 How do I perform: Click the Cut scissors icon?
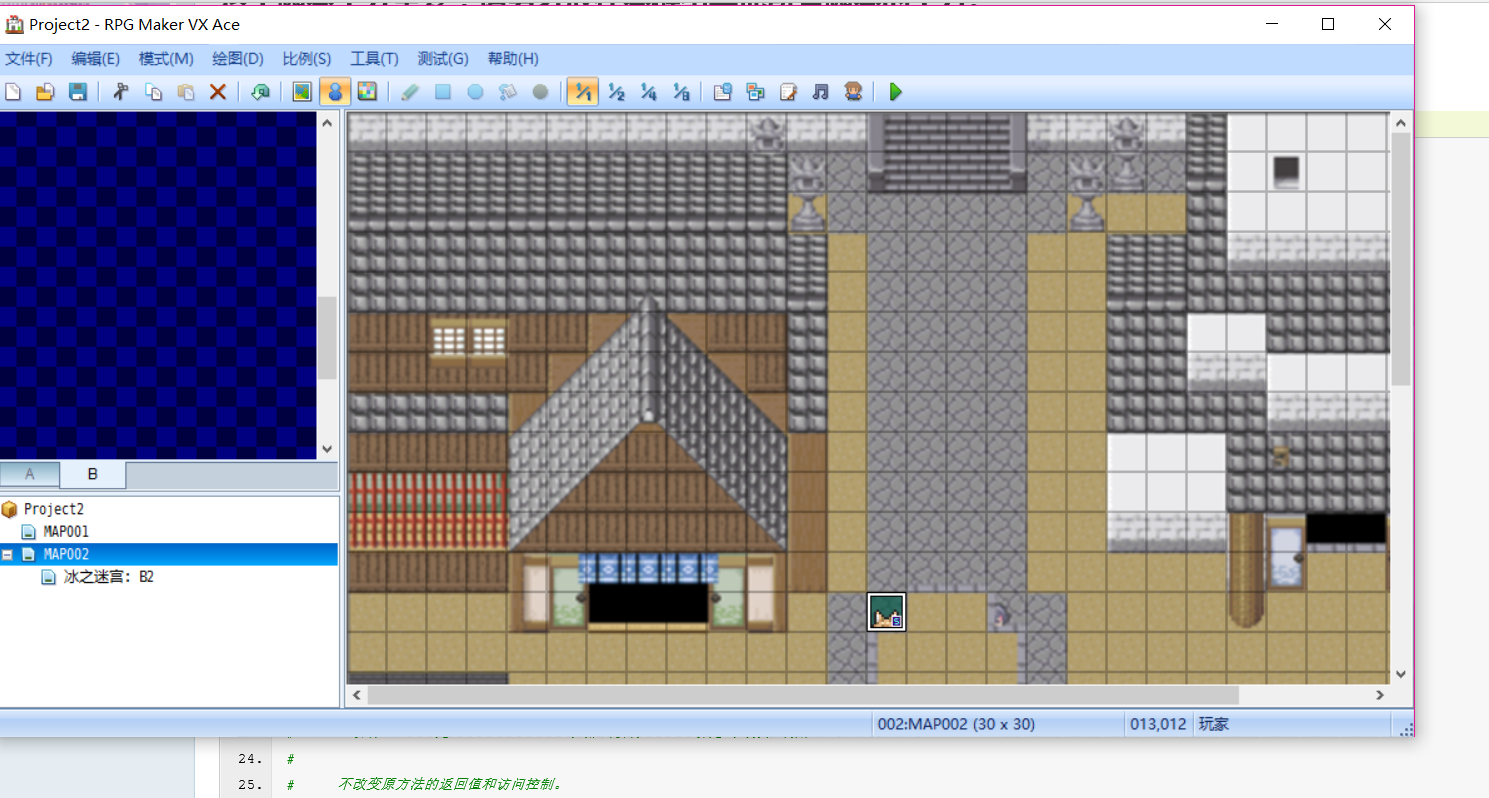tap(121, 92)
